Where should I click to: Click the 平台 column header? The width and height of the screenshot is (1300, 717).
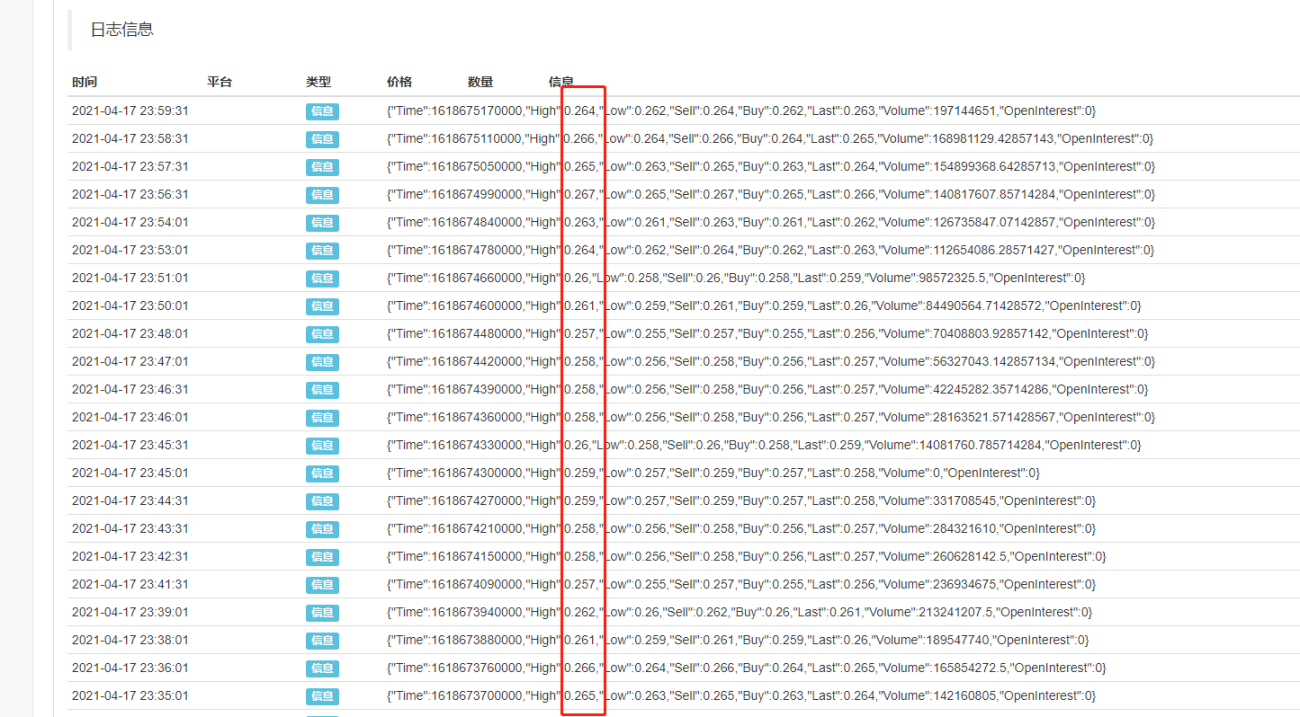tap(219, 82)
